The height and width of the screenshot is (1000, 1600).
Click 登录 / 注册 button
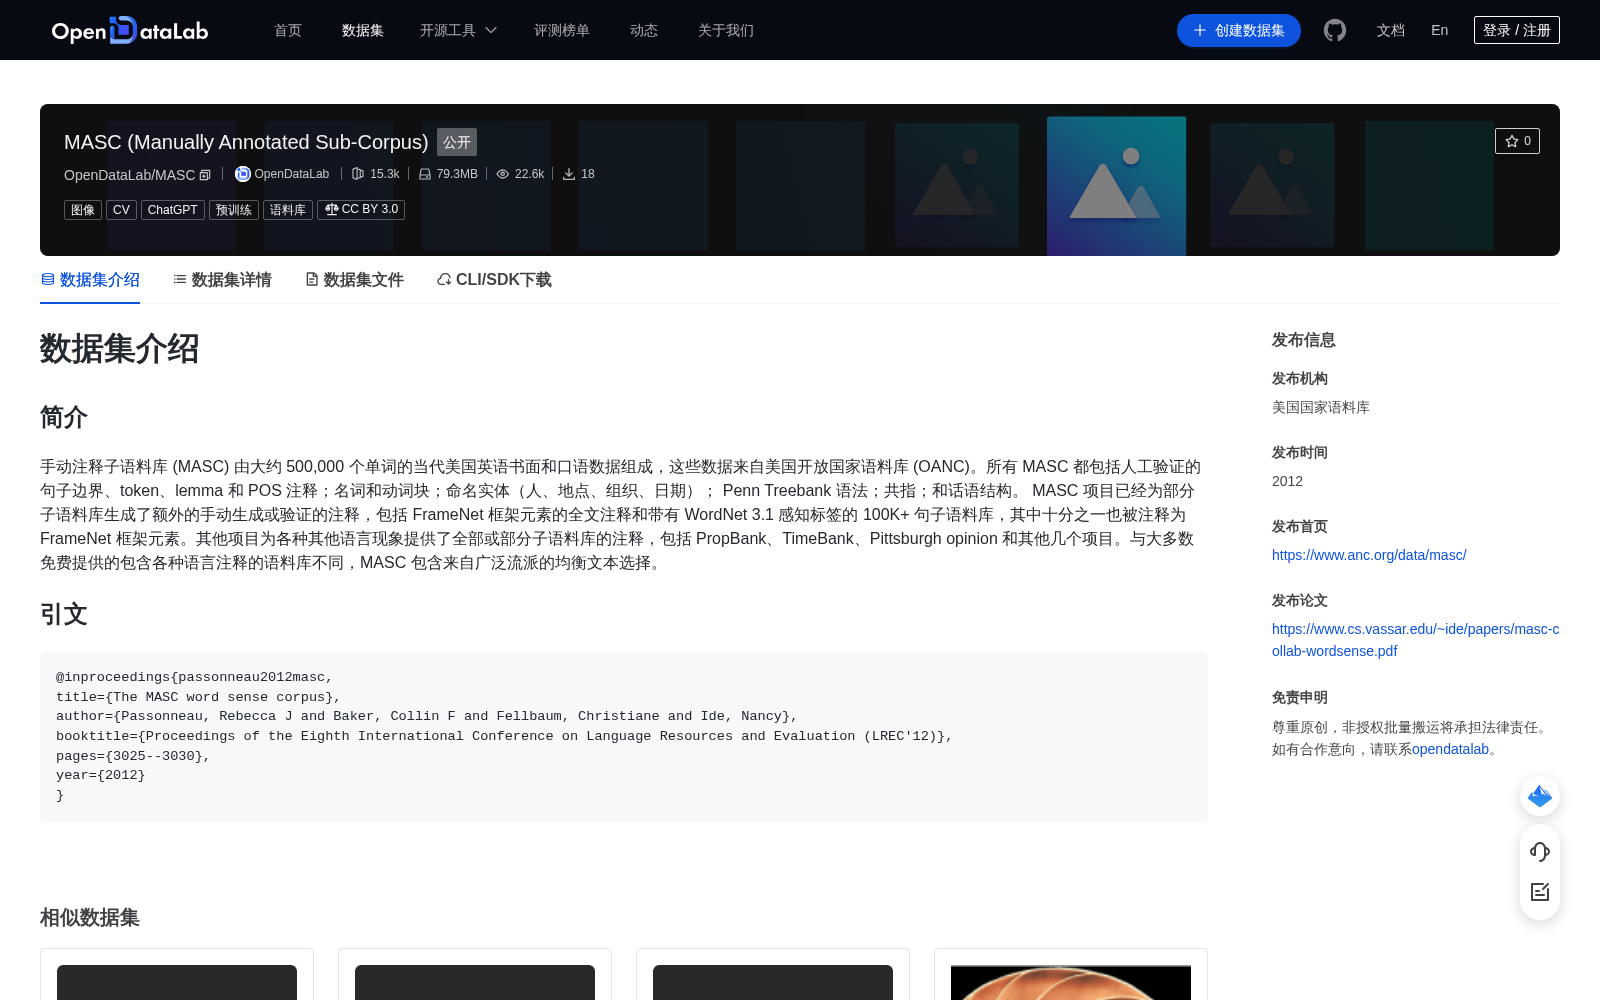[1517, 30]
